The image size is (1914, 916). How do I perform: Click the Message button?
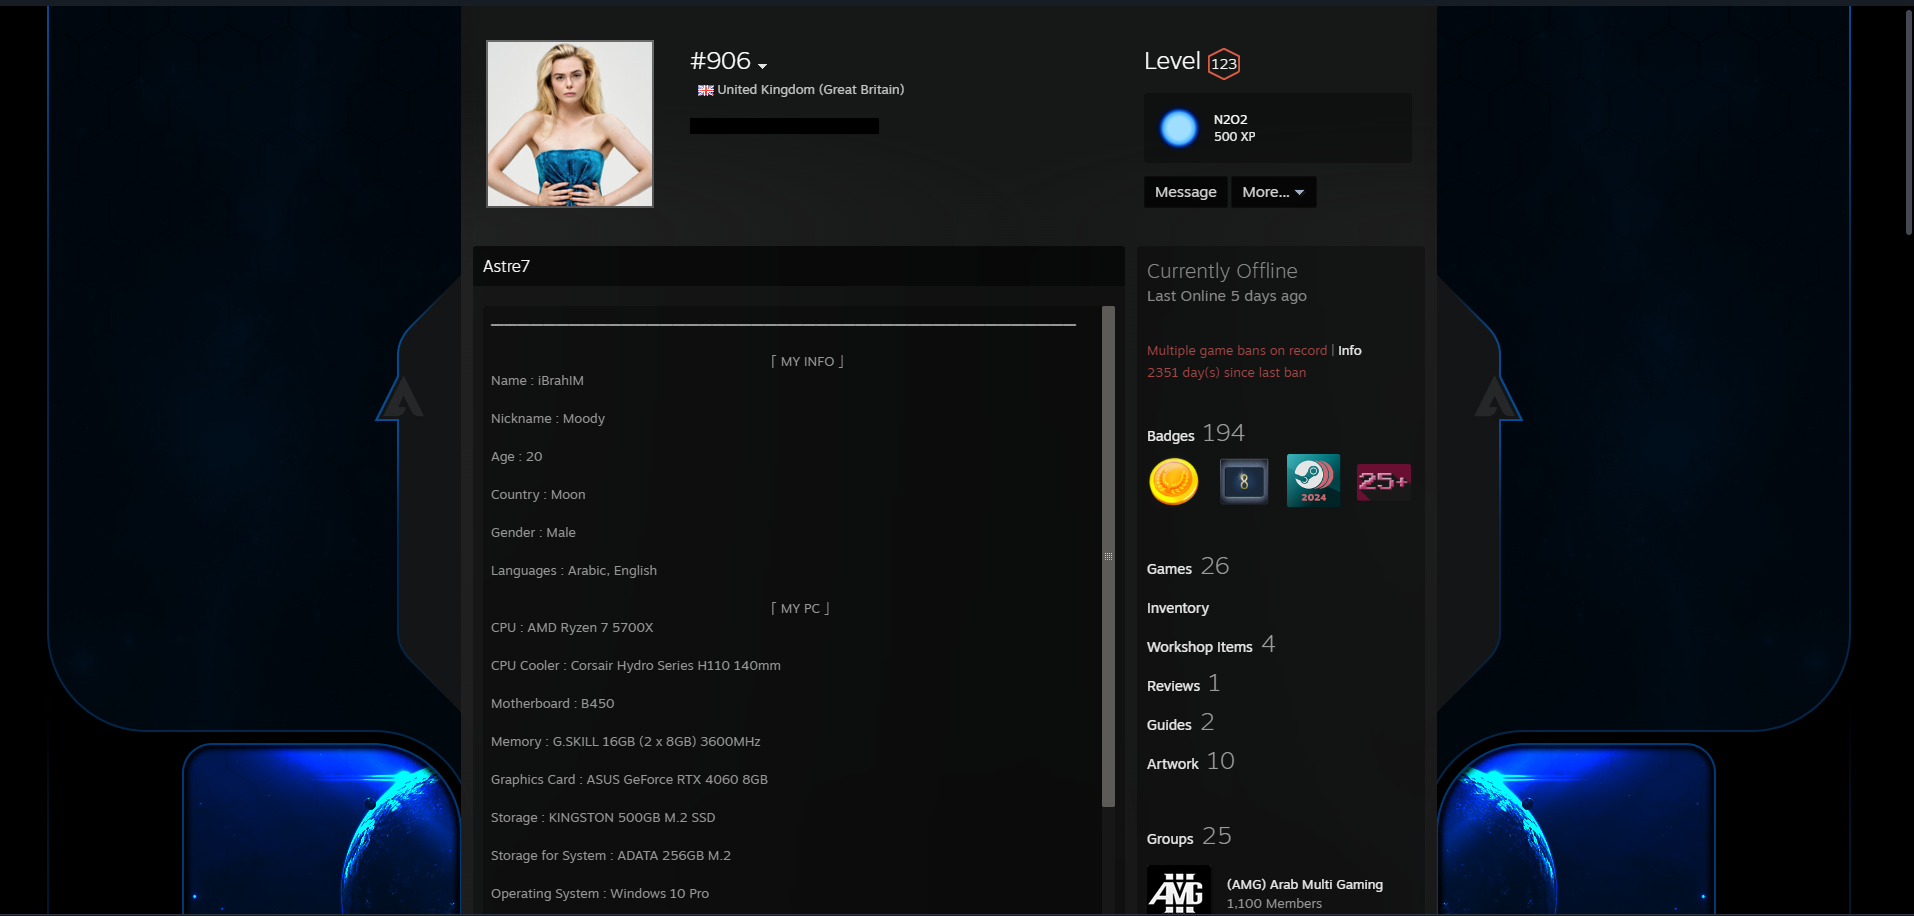(1186, 192)
